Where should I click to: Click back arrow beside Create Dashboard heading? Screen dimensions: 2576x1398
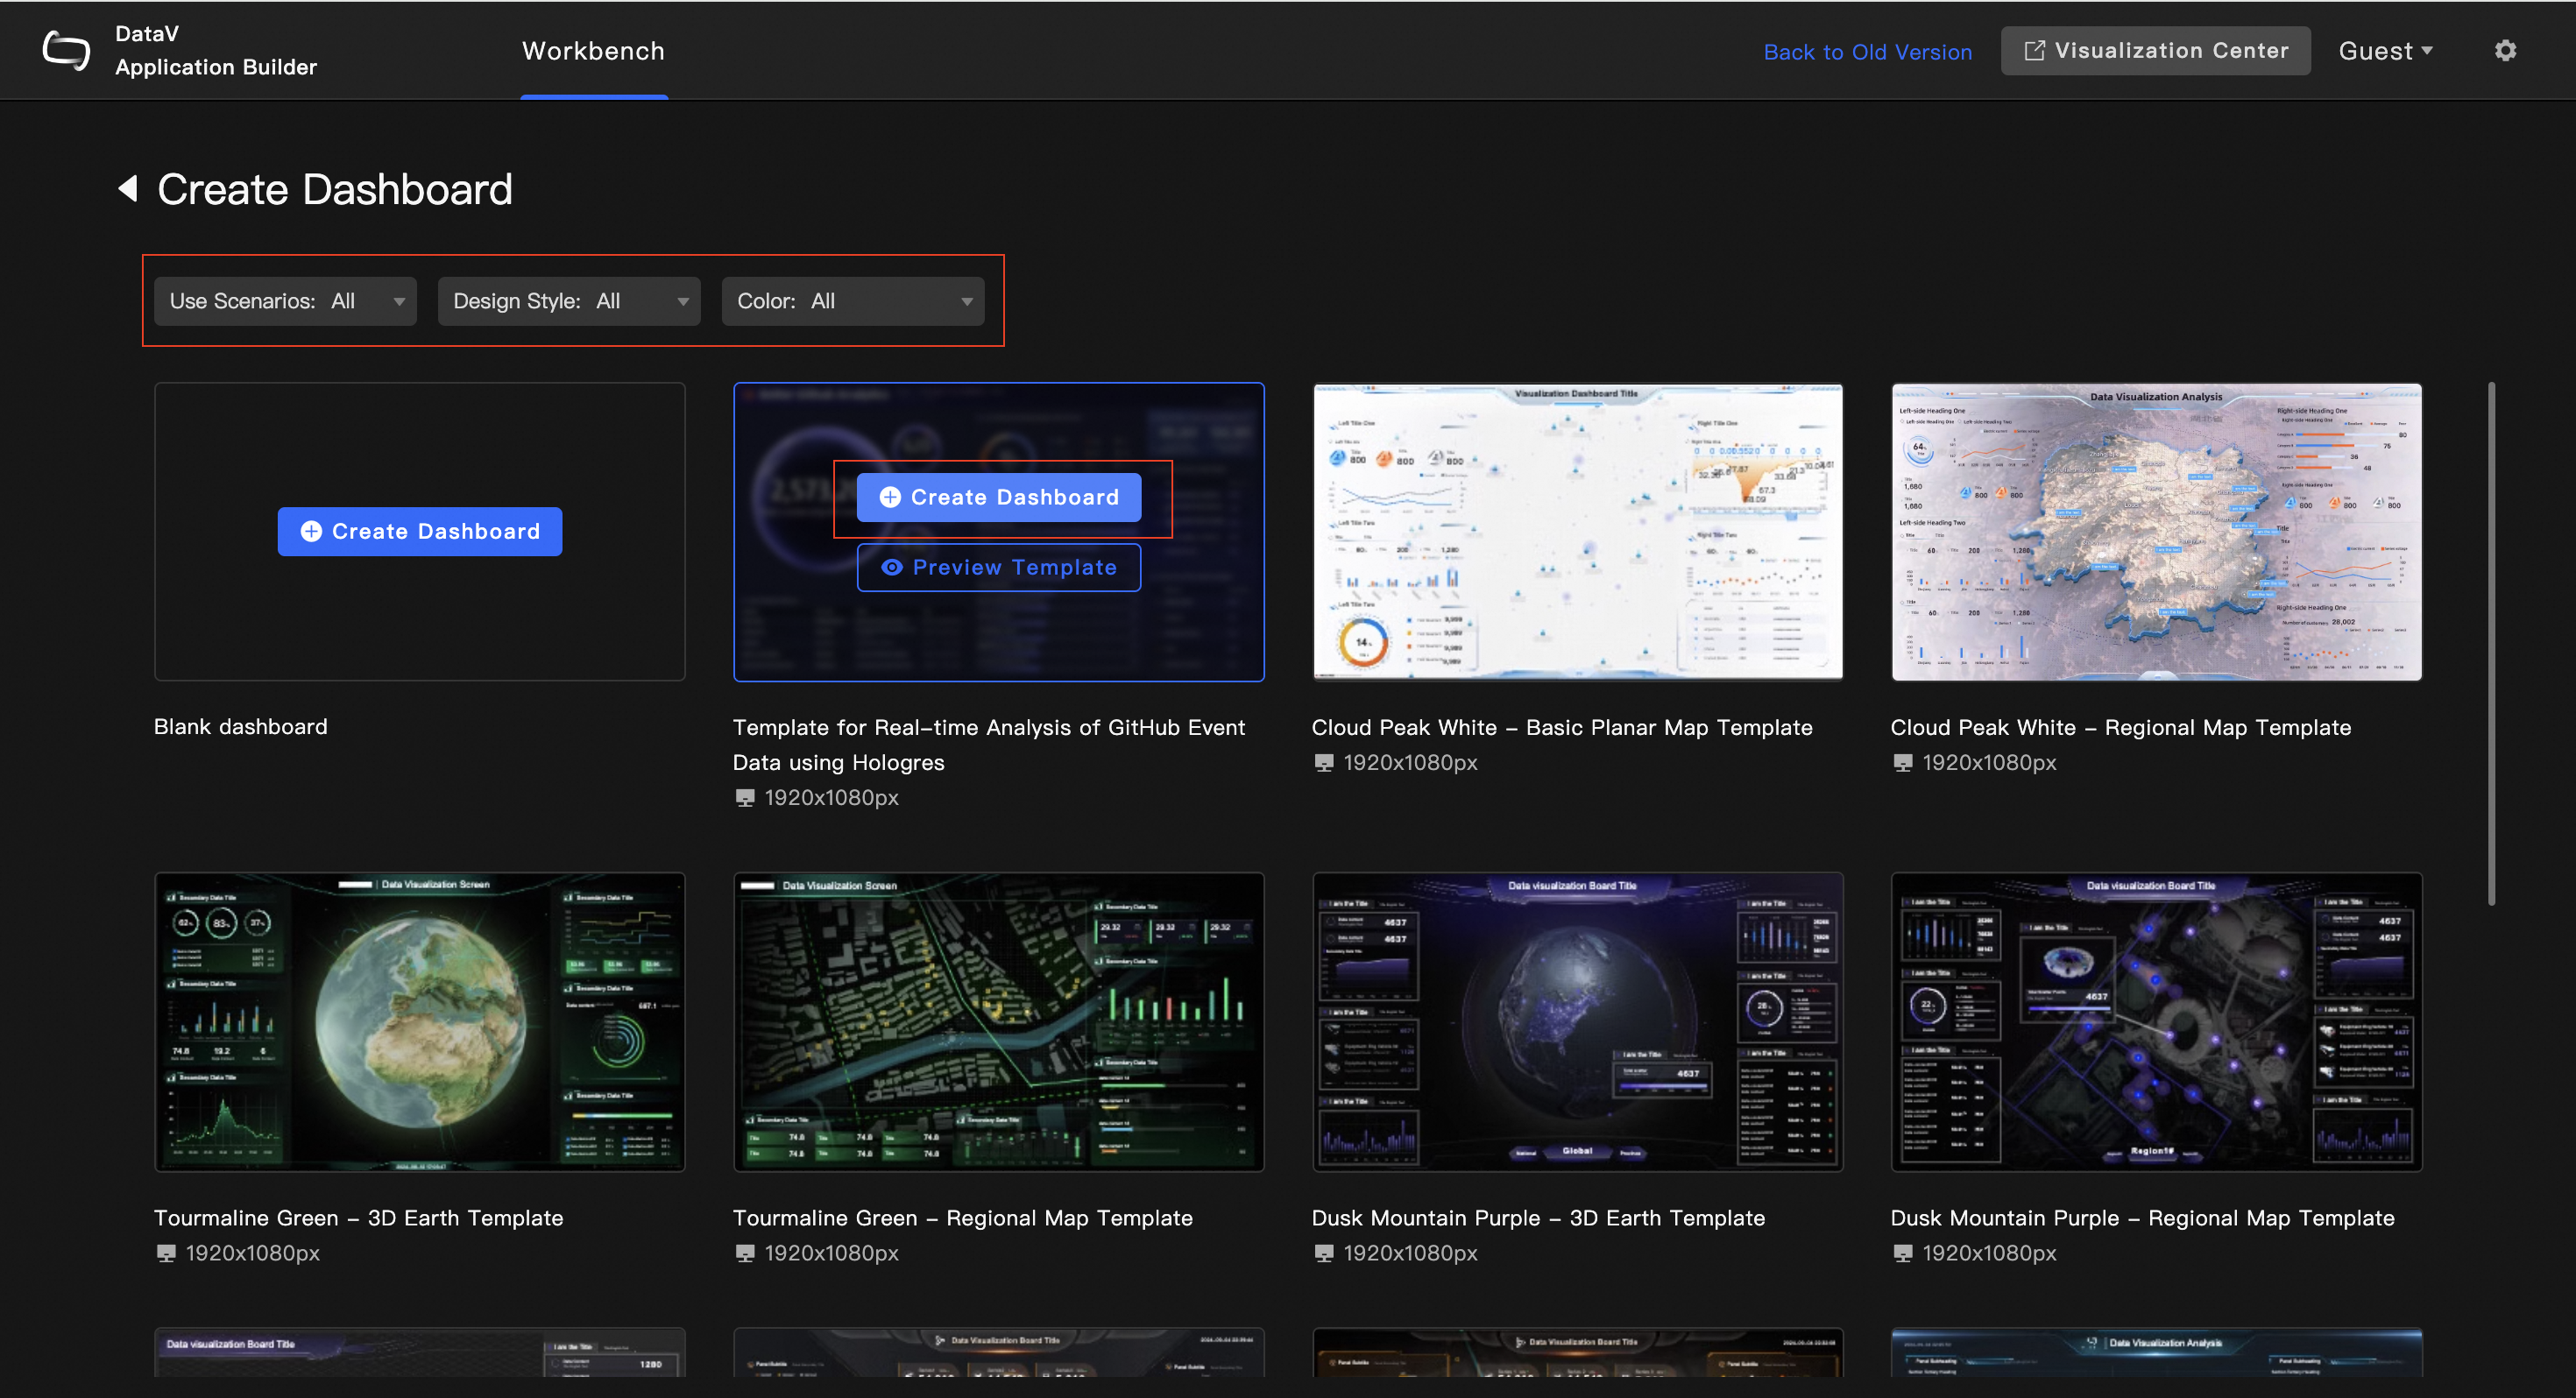click(x=128, y=188)
